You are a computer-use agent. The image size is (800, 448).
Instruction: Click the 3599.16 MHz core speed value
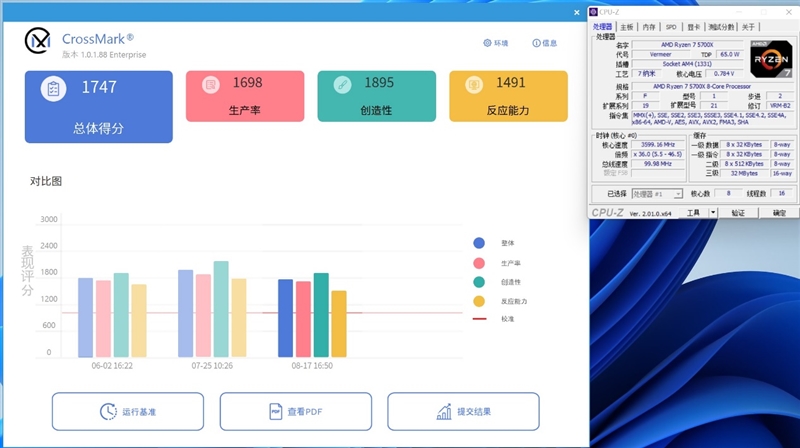[658, 145]
